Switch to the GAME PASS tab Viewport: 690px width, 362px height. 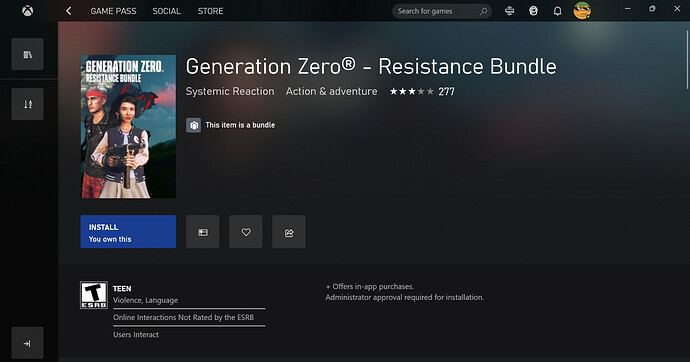pyautogui.click(x=113, y=11)
